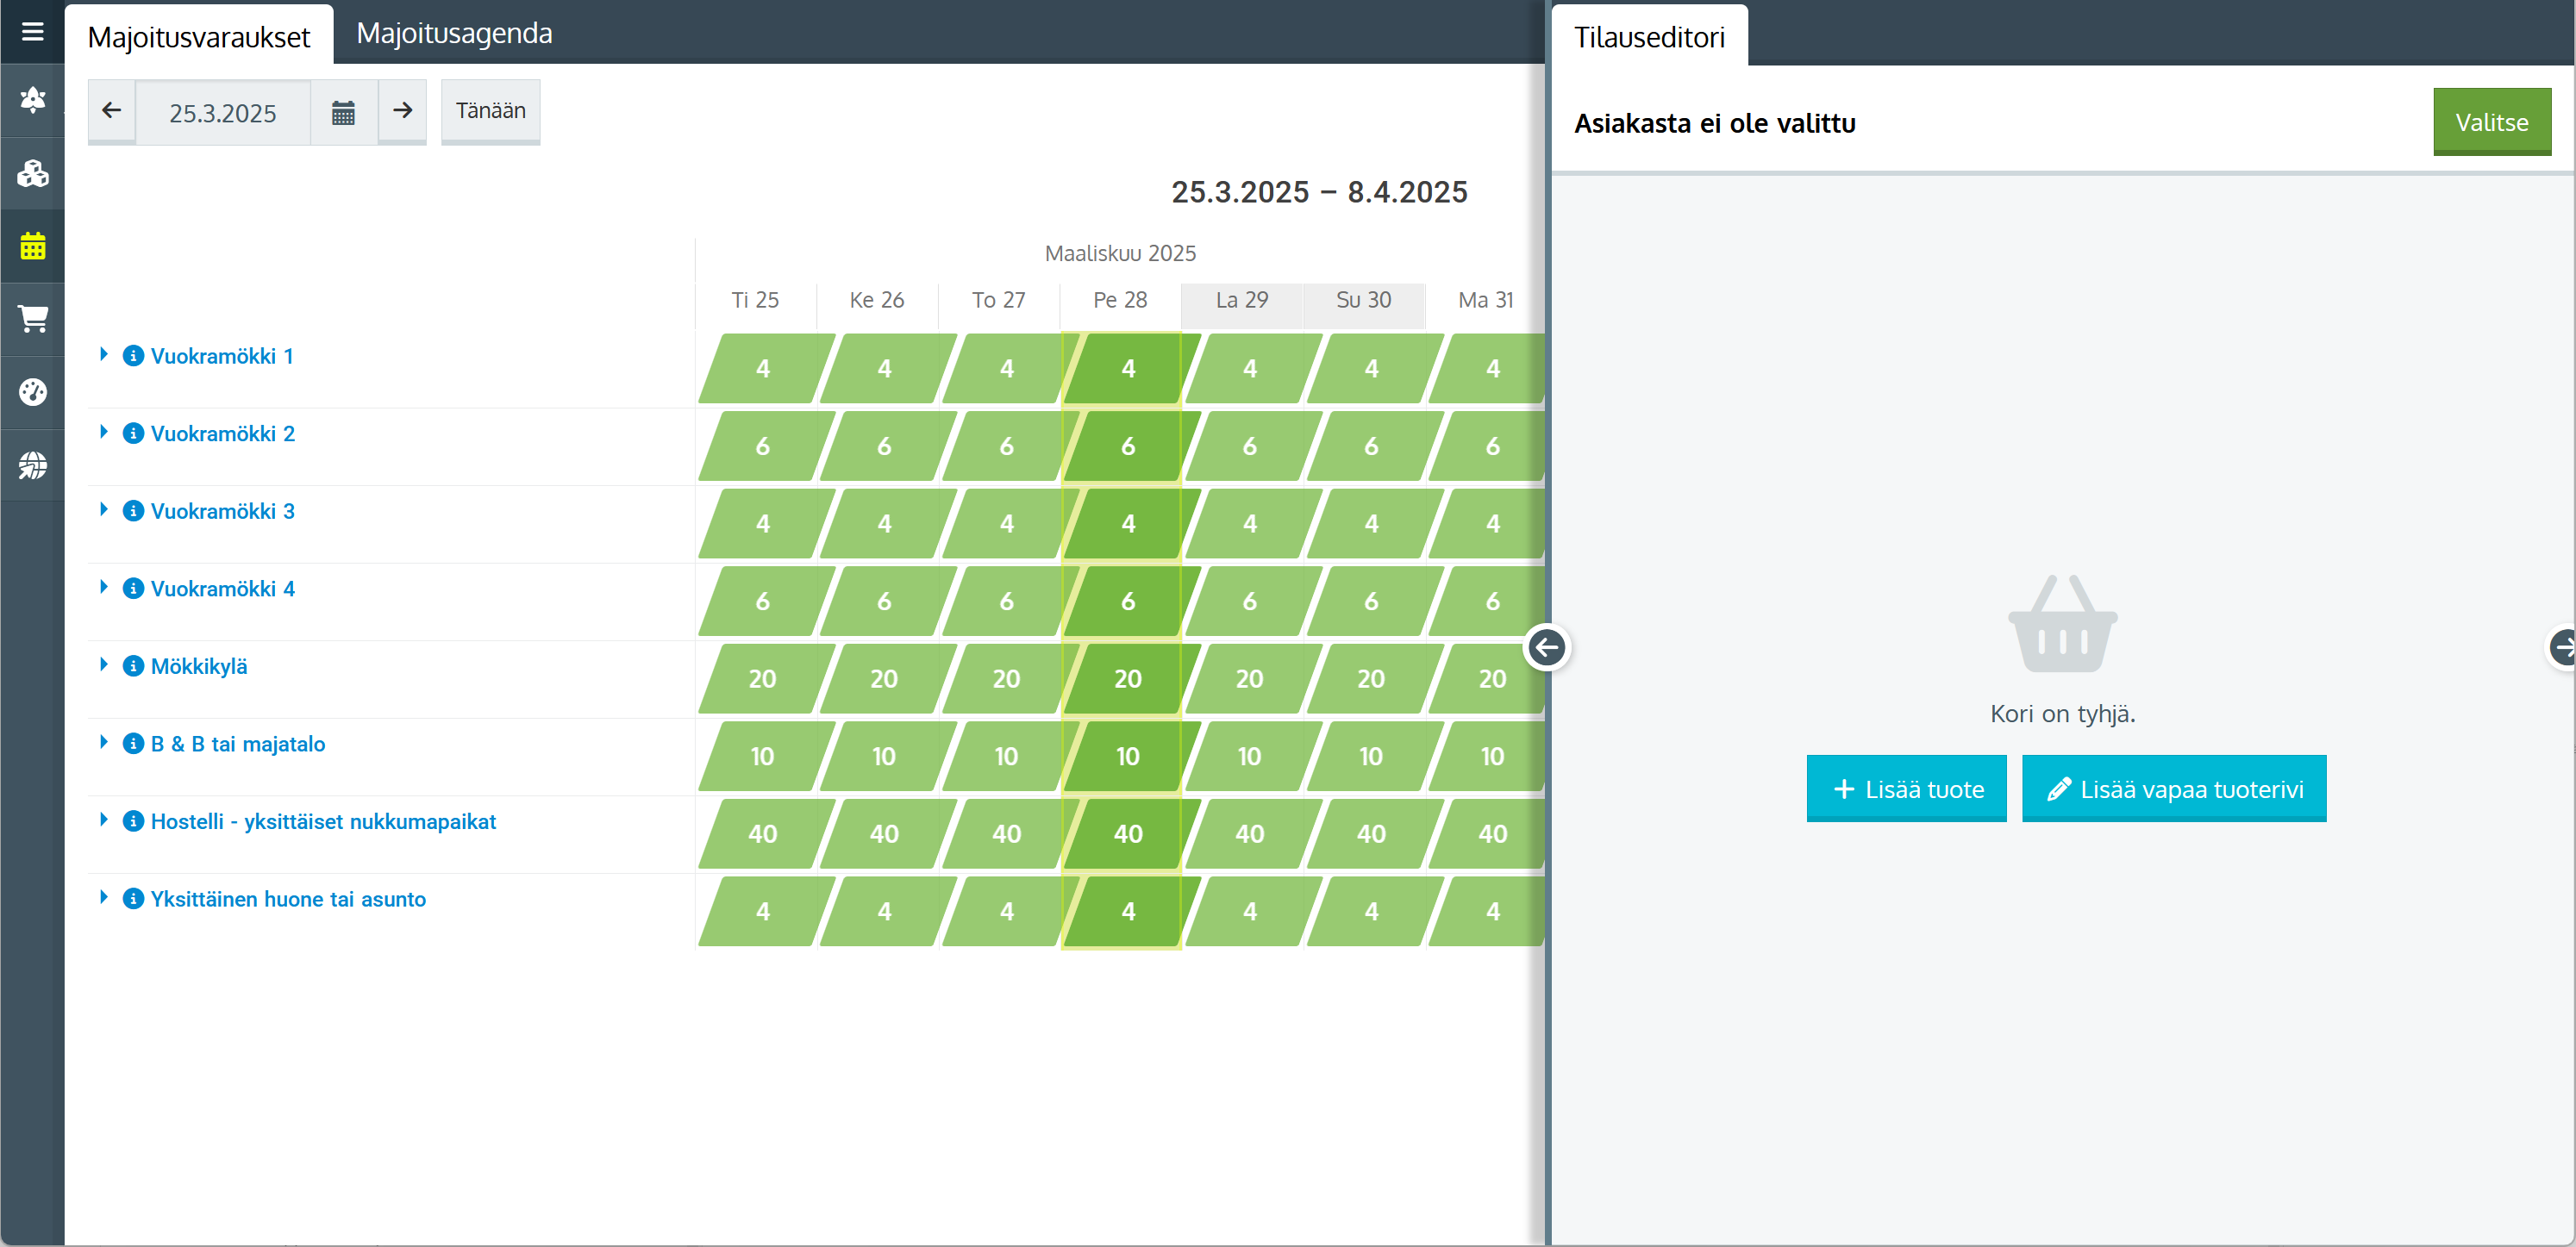Show info for B & B tai majatalo
2576x1247 pixels.
(133, 744)
